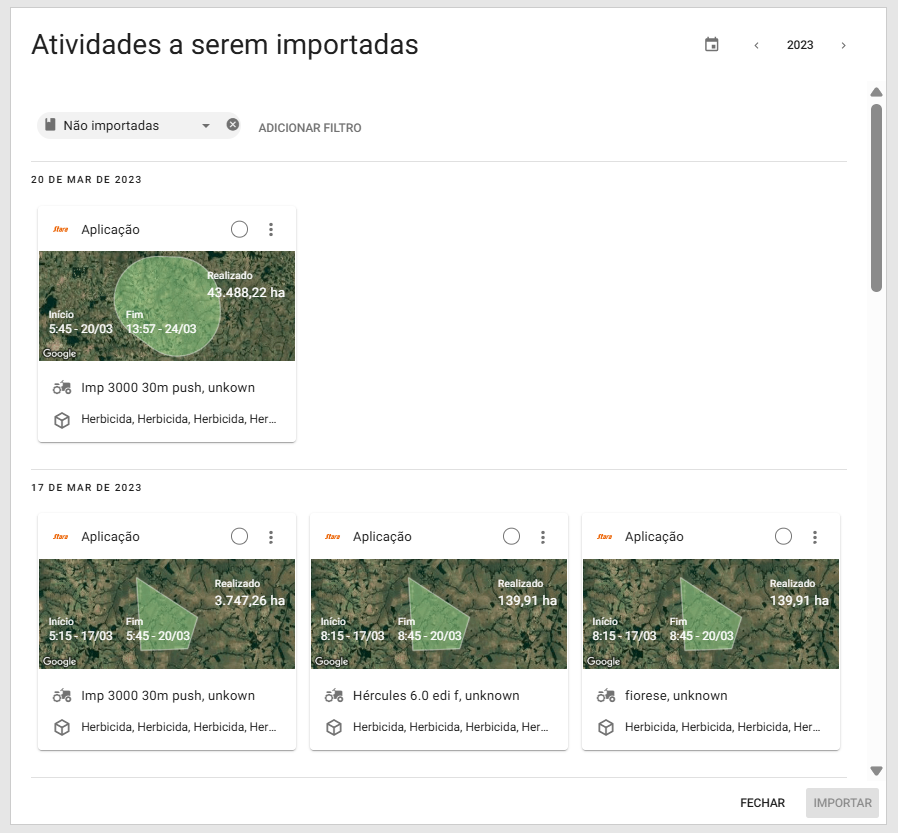Click product box icon on Hércules card
This screenshot has height=833, width=898.
pos(333,728)
